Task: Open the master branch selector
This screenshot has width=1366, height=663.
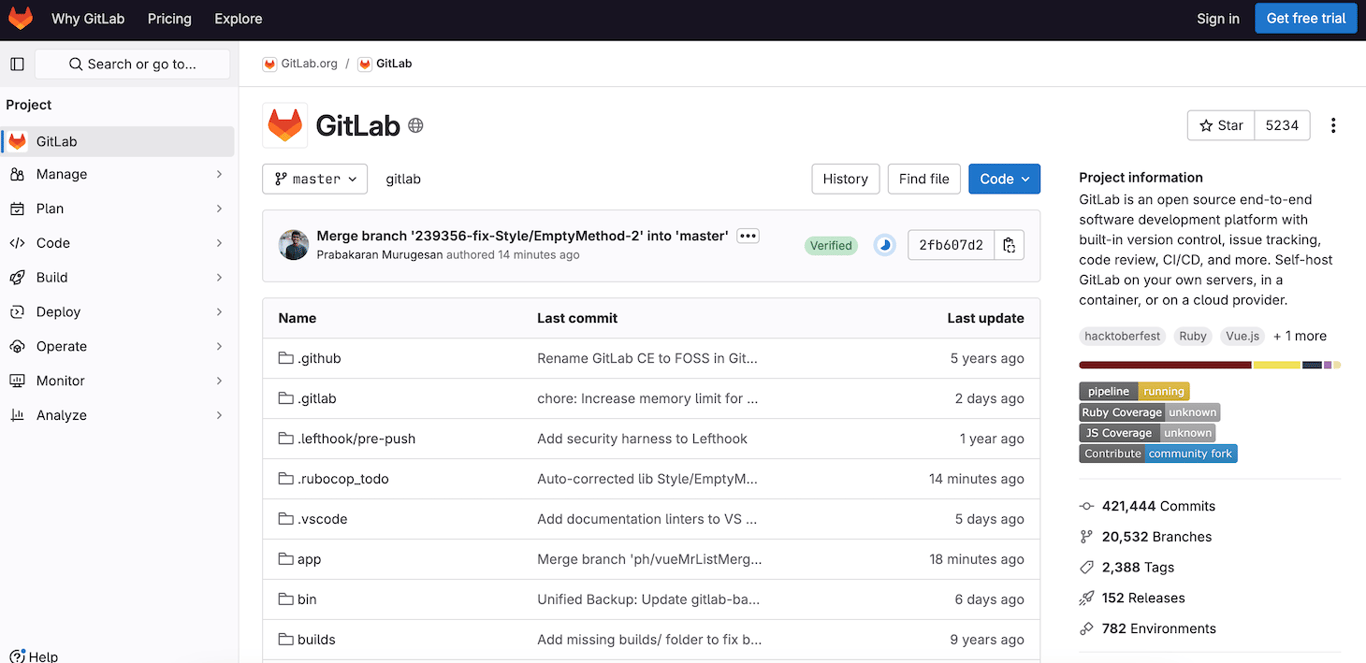Action: click(x=314, y=178)
